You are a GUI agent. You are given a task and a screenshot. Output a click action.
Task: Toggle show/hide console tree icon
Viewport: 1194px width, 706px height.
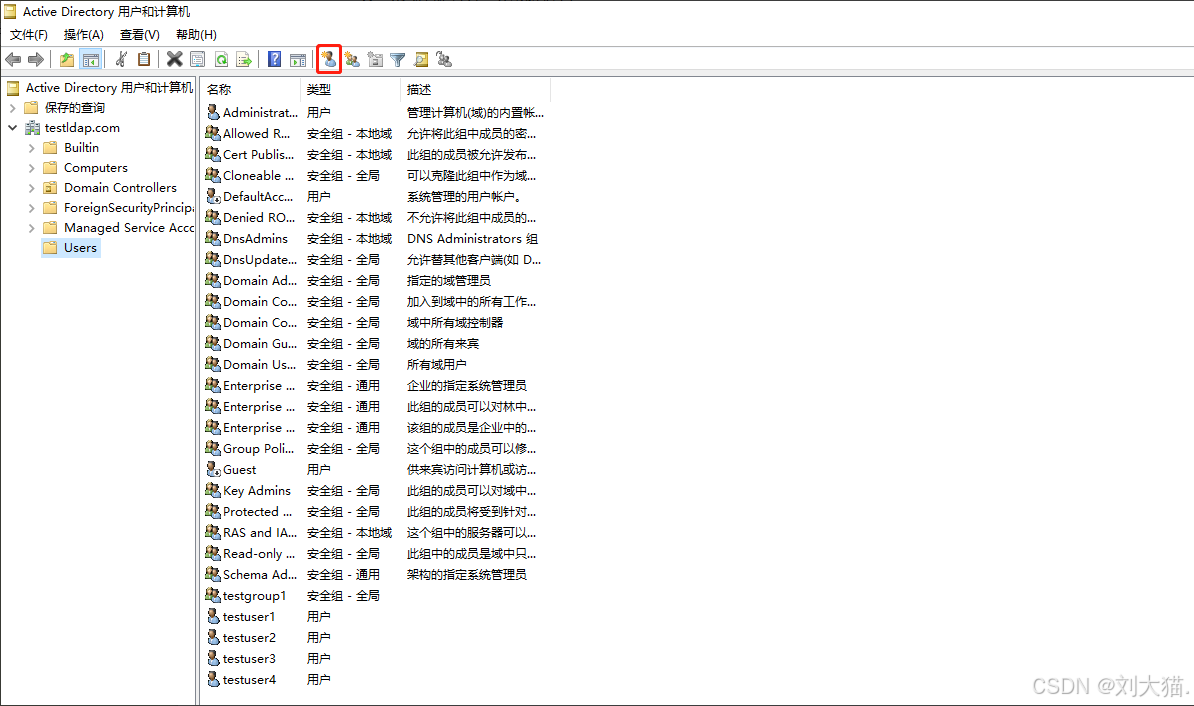click(91, 59)
